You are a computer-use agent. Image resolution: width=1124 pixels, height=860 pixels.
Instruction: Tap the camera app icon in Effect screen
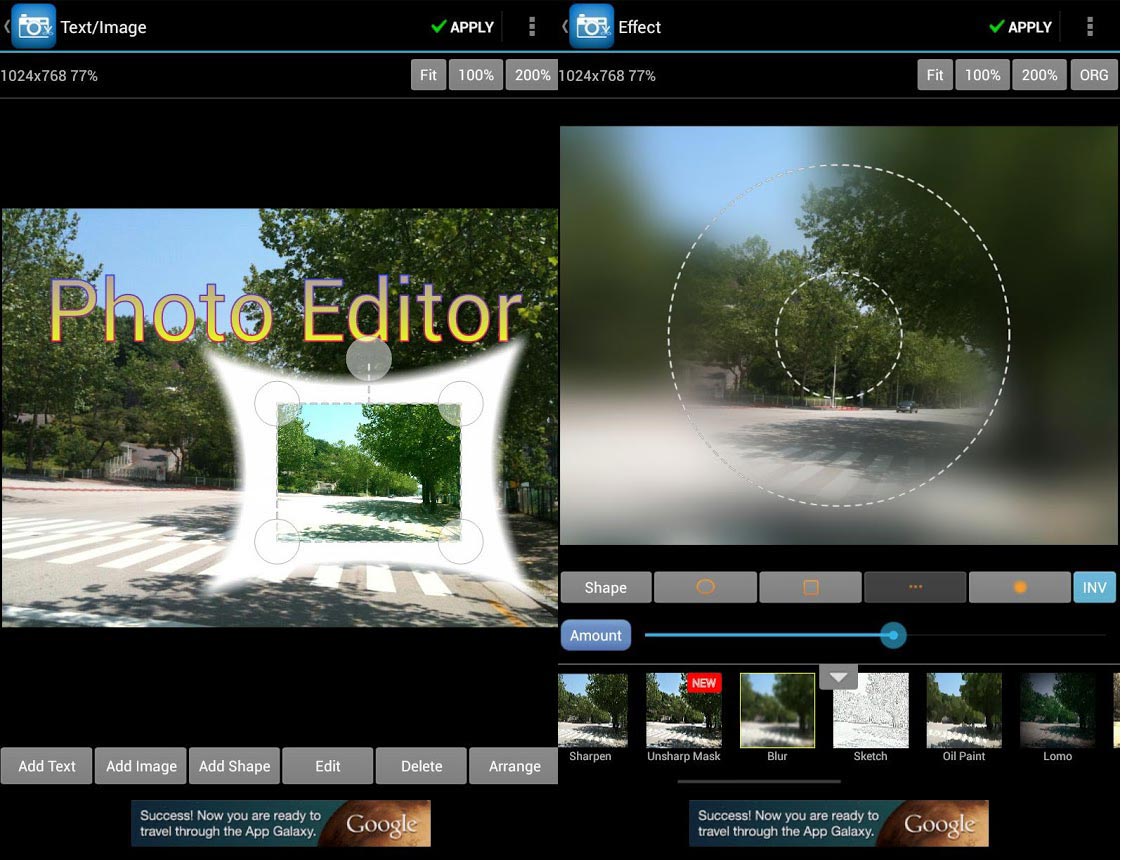pyautogui.click(x=591, y=27)
